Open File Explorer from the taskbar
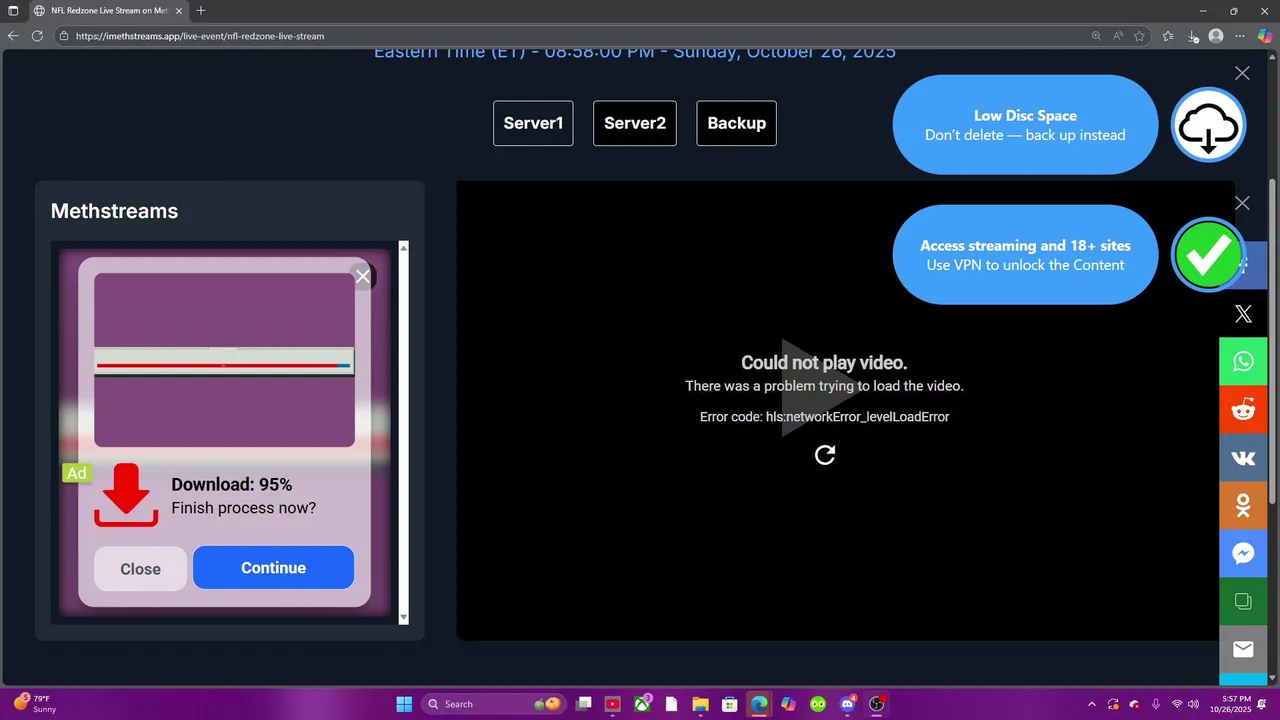 click(700, 704)
